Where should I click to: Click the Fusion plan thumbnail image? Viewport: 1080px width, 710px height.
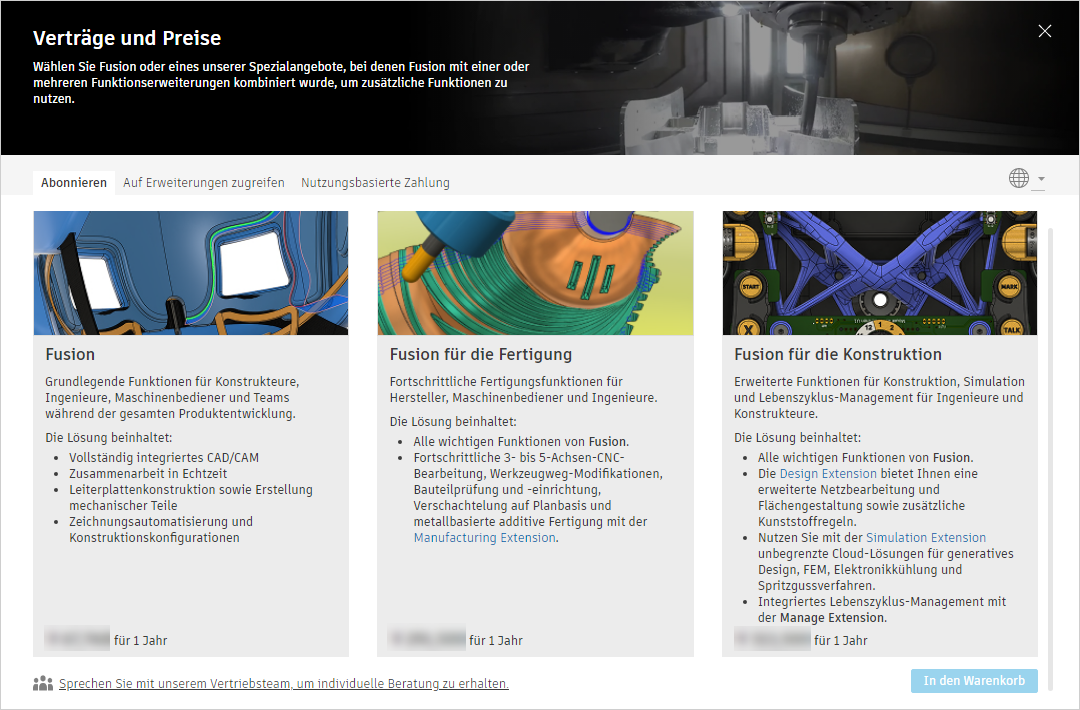click(191, 273)
